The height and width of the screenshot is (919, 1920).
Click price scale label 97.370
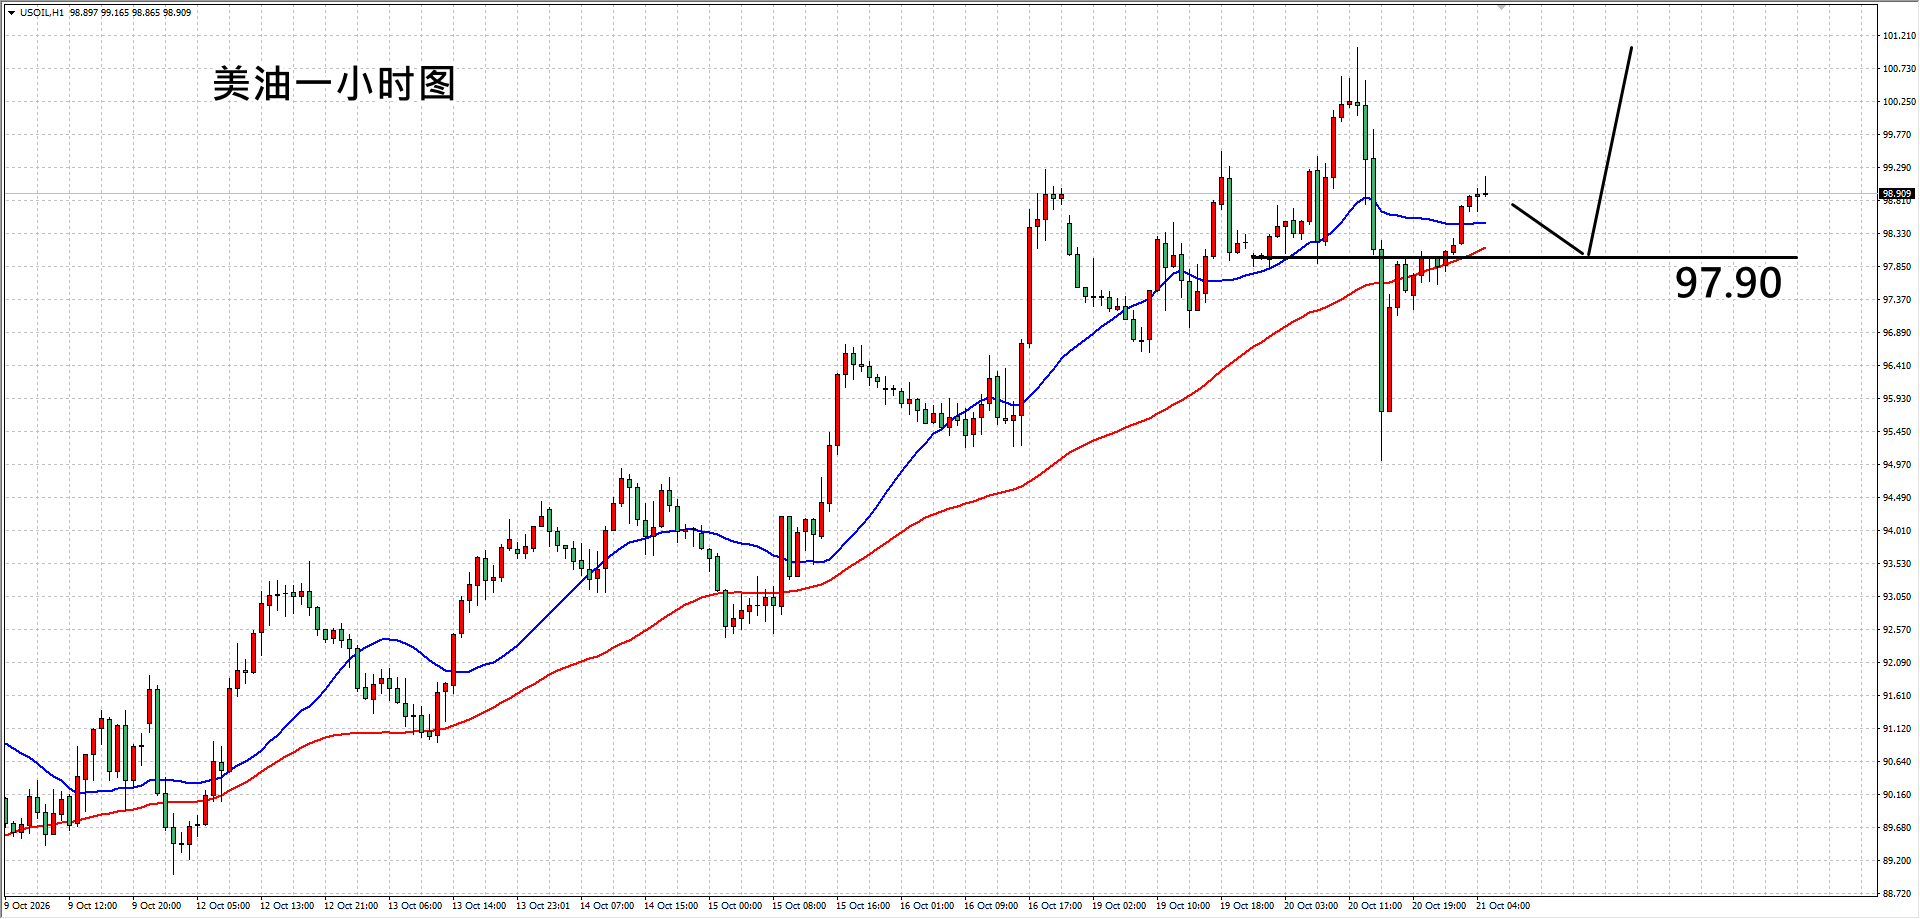coord(1897,300)
